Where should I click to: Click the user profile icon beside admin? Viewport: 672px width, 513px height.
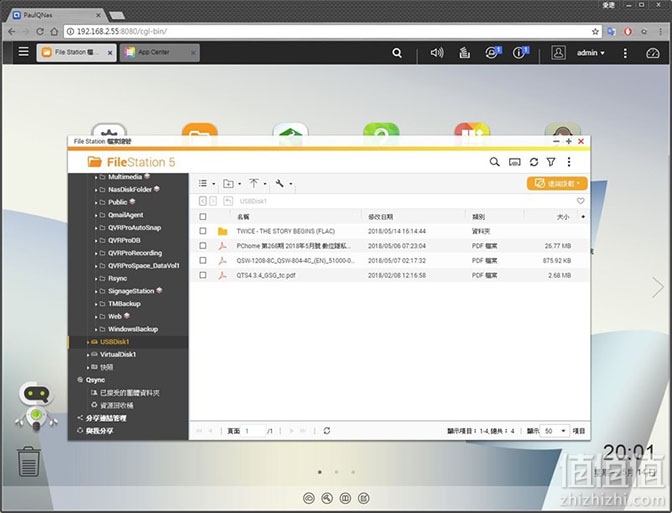[558, 52]
